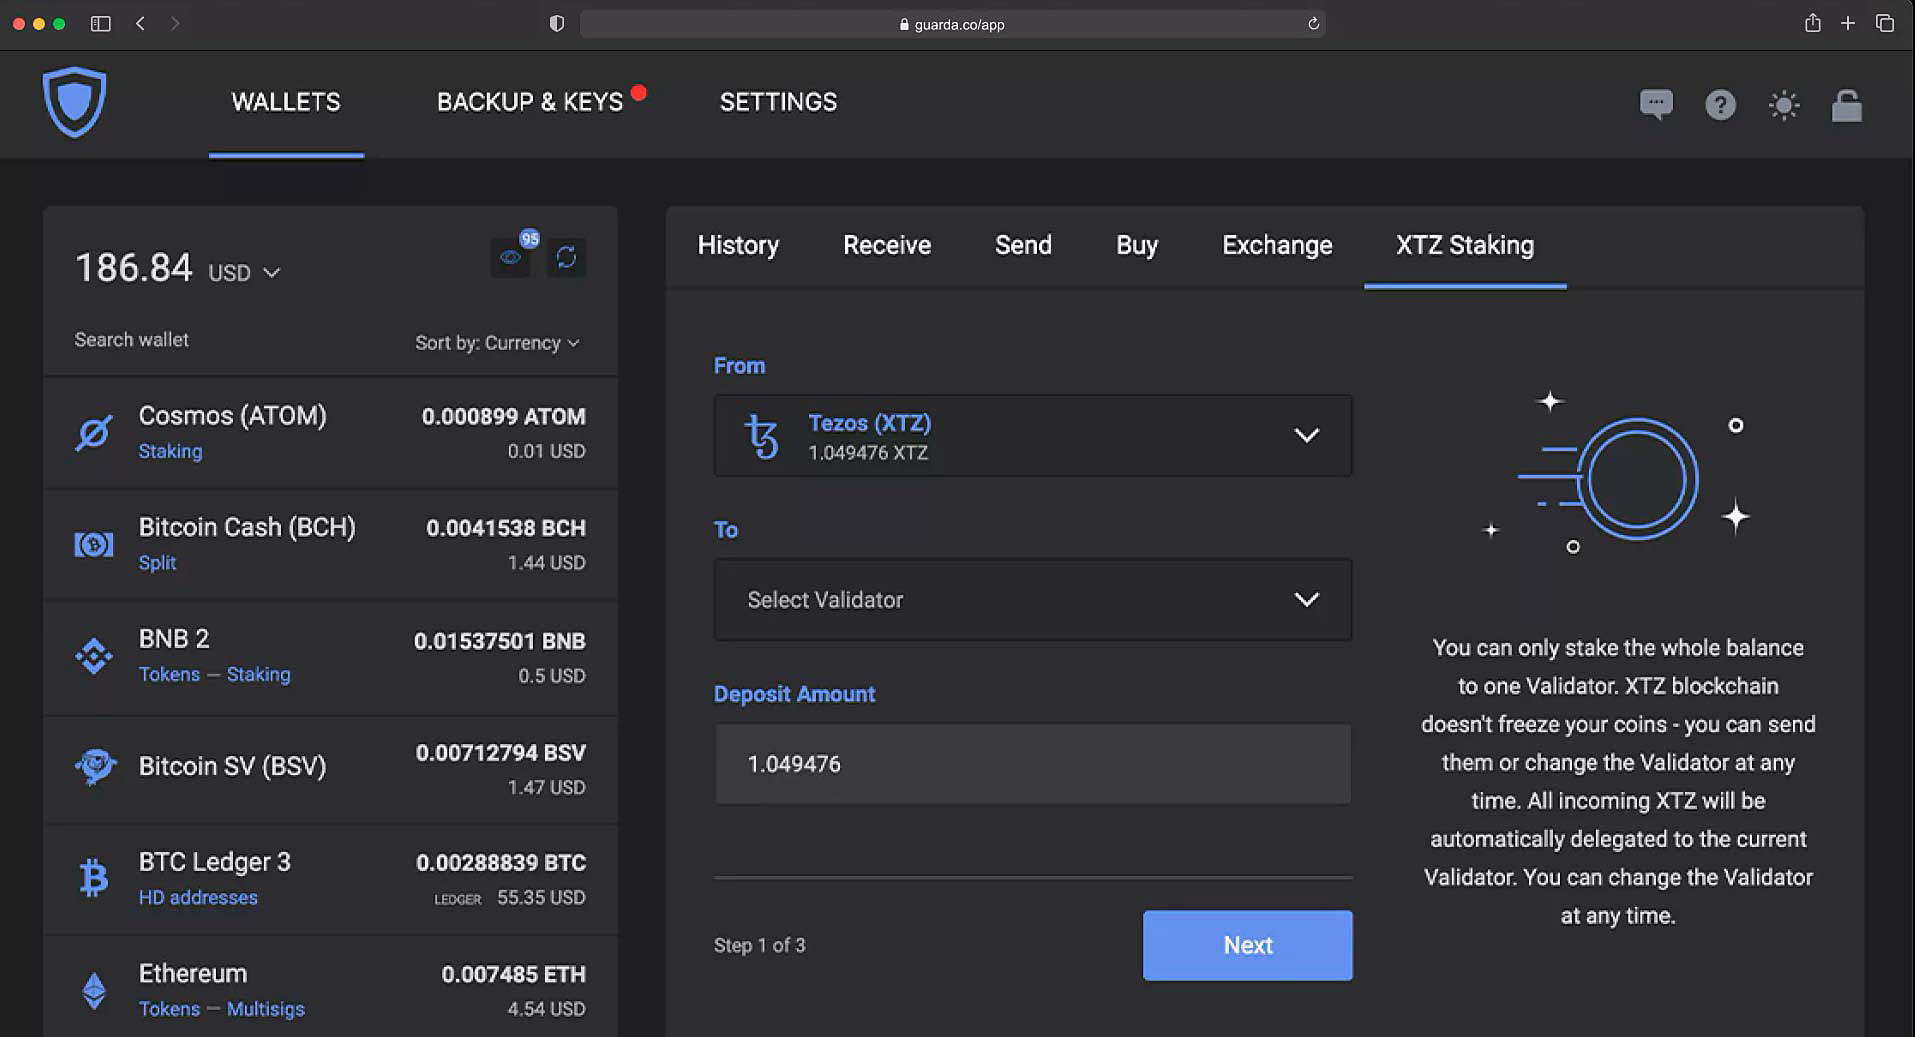The width and height of the screenshot is (1915, 1037).
Task: Click the Staking link under Cosmos
Action: [170, 451]
